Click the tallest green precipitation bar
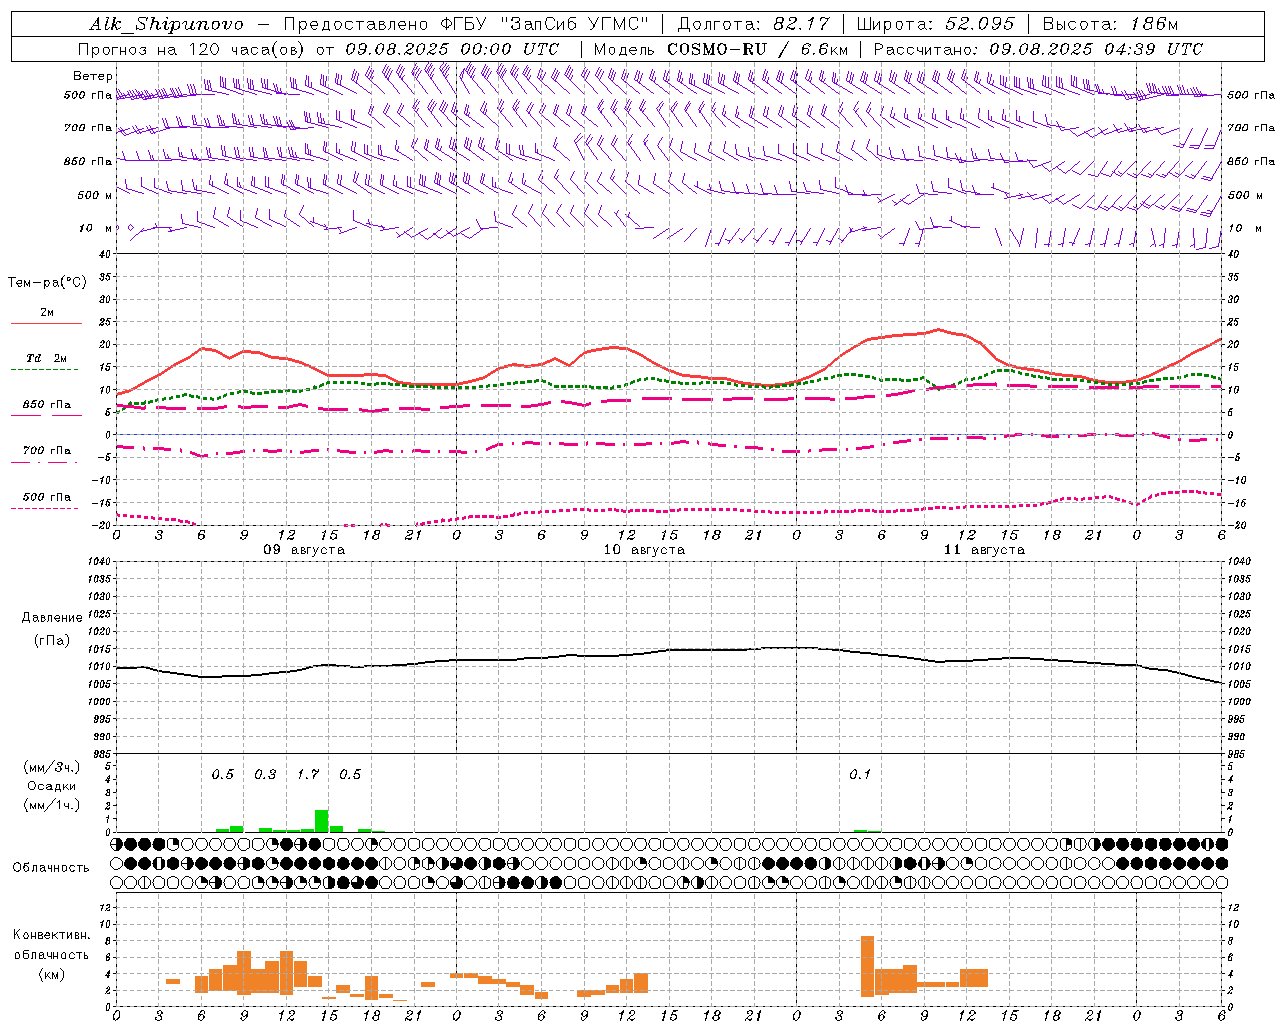 point(322,821)
